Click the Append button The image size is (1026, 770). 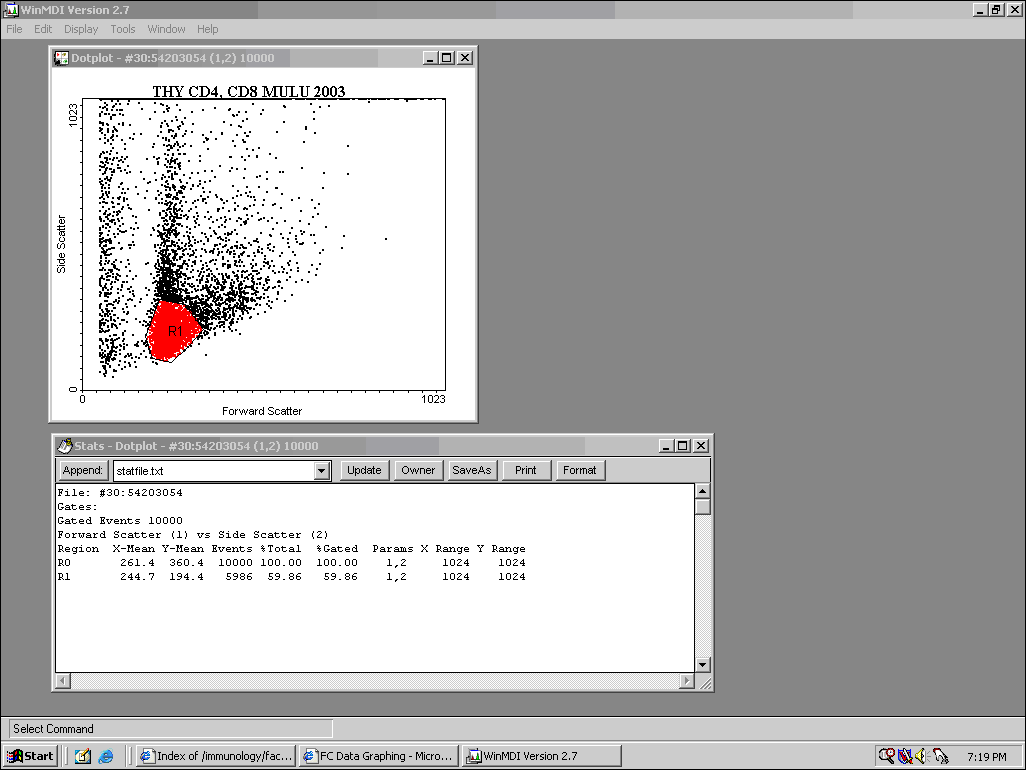82,470
